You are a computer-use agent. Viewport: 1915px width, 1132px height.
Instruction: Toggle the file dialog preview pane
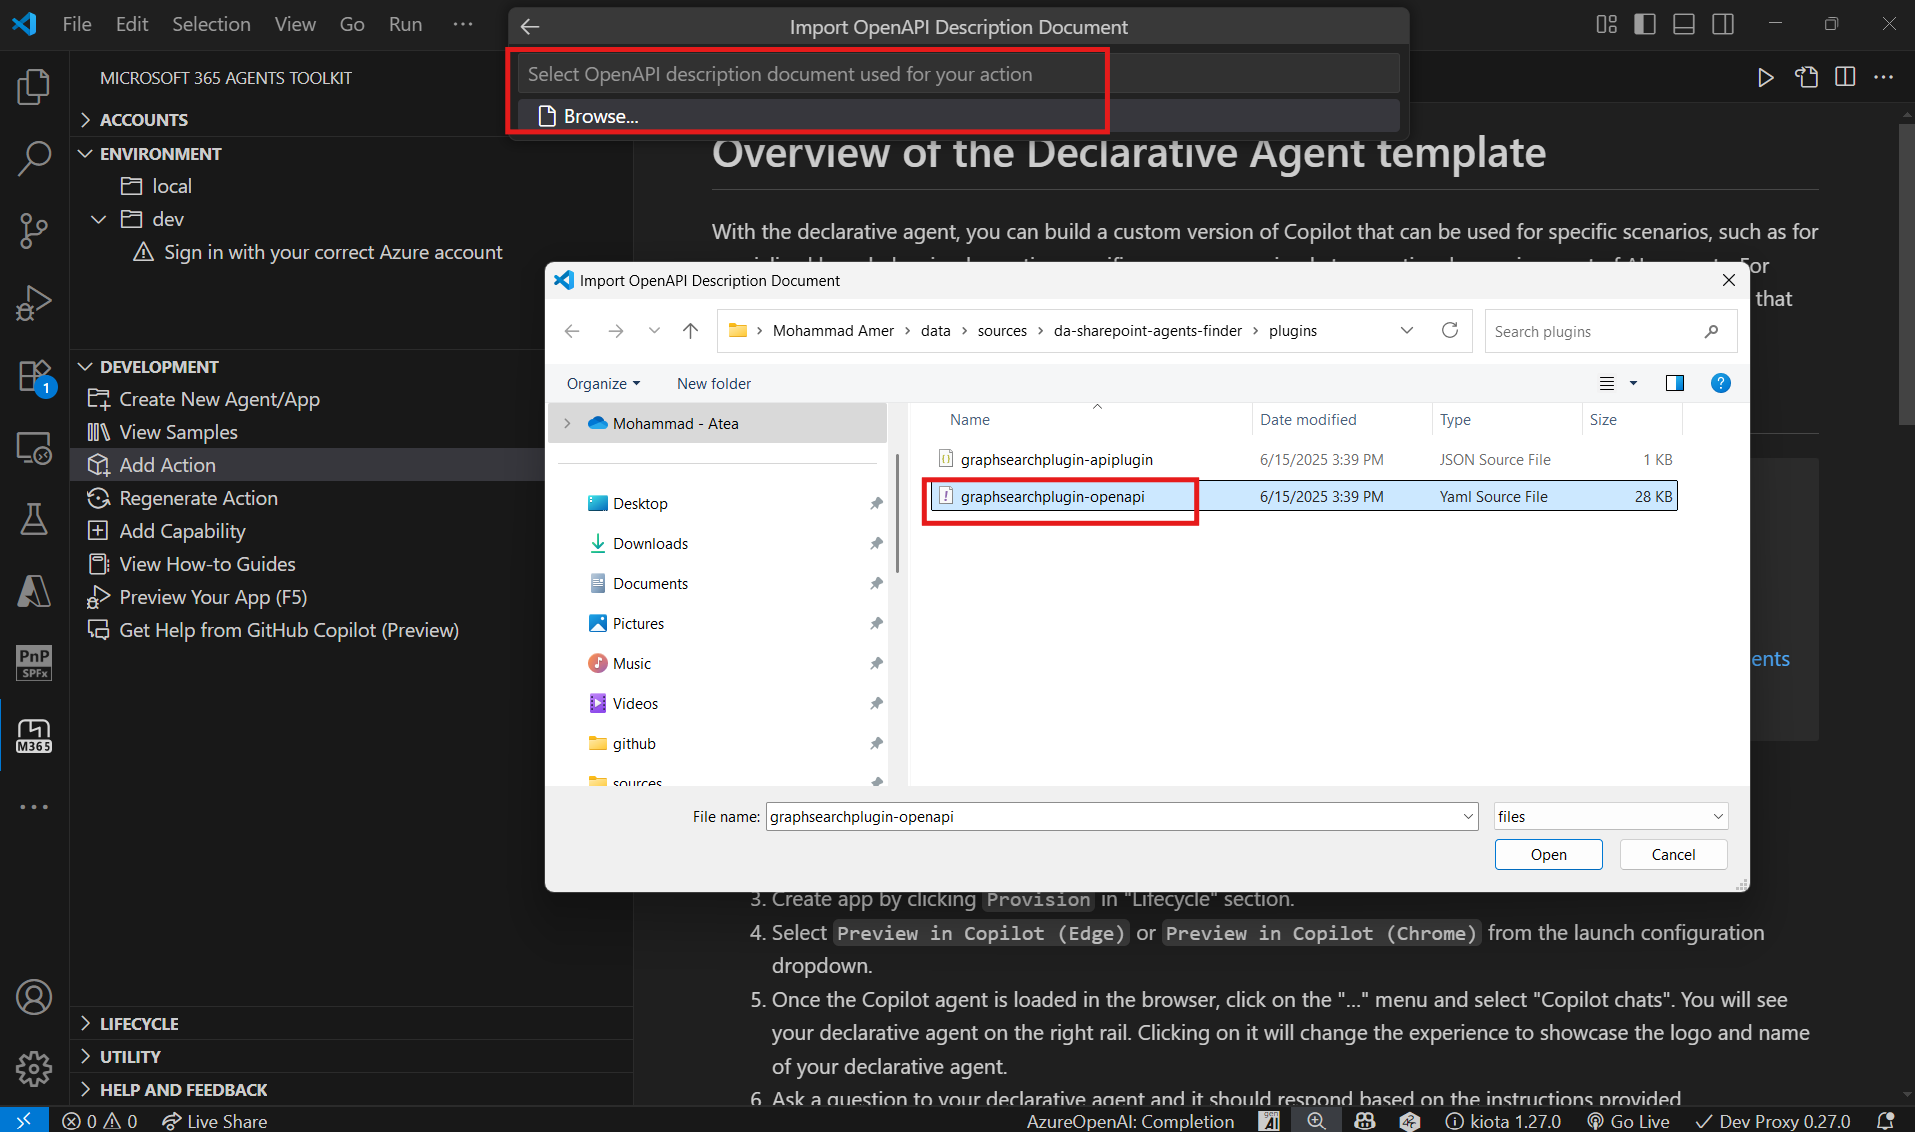[1675, 383]
